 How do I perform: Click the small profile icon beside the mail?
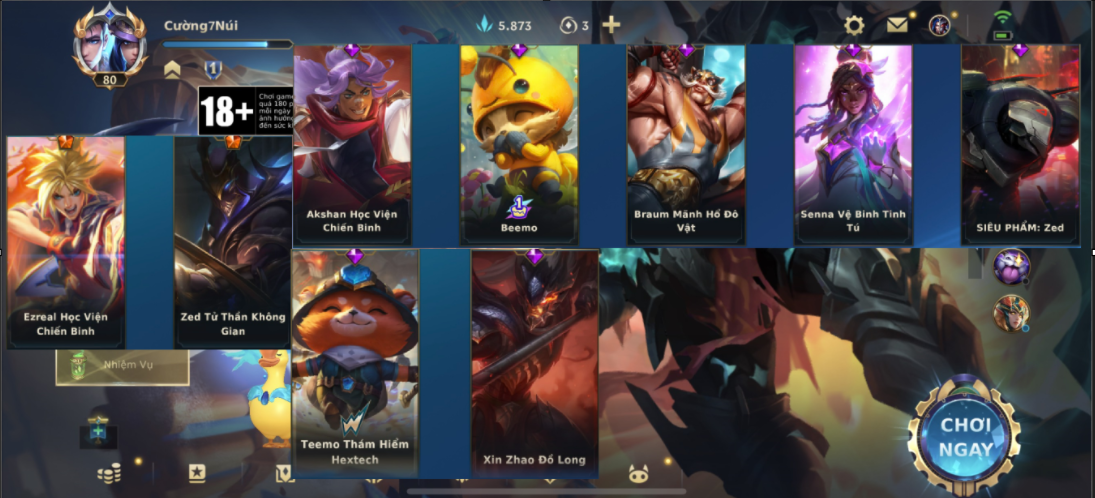tap(939, 26)
